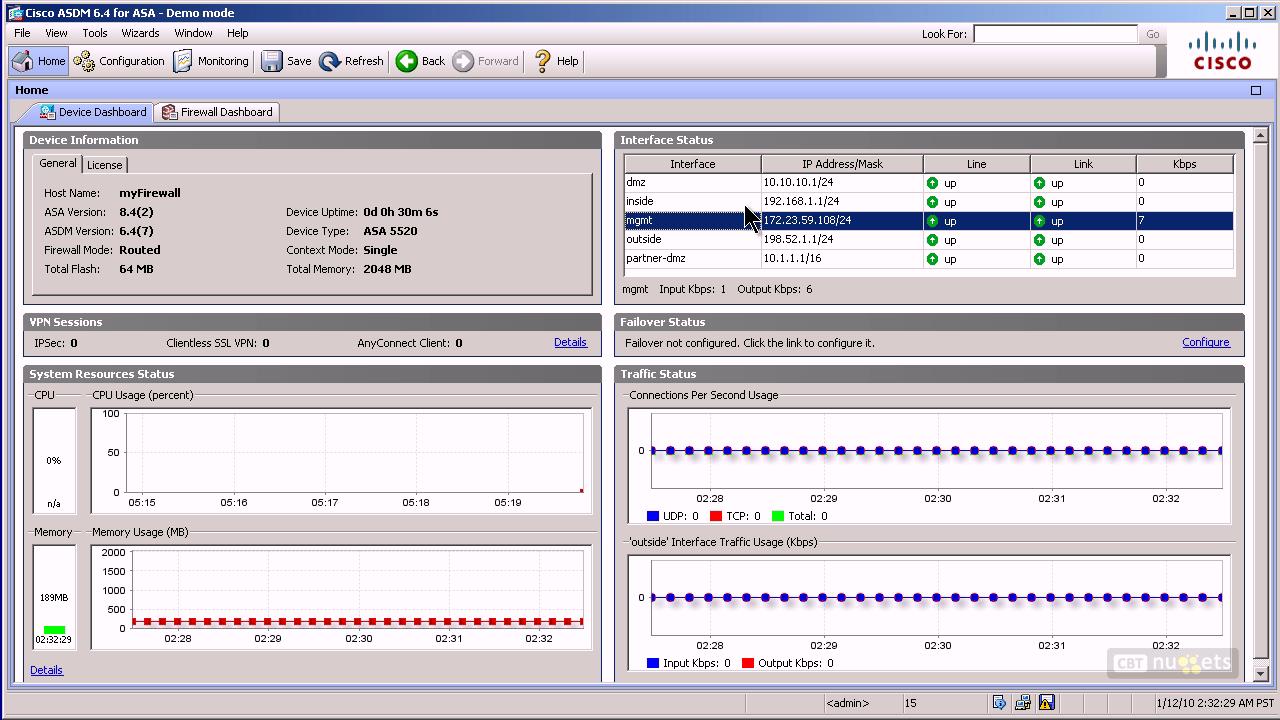The height and width of the screenshot is (720, 1280).
Task: Open Help from the toolbar
Action: pyautogui.click(x=555, y=61)
